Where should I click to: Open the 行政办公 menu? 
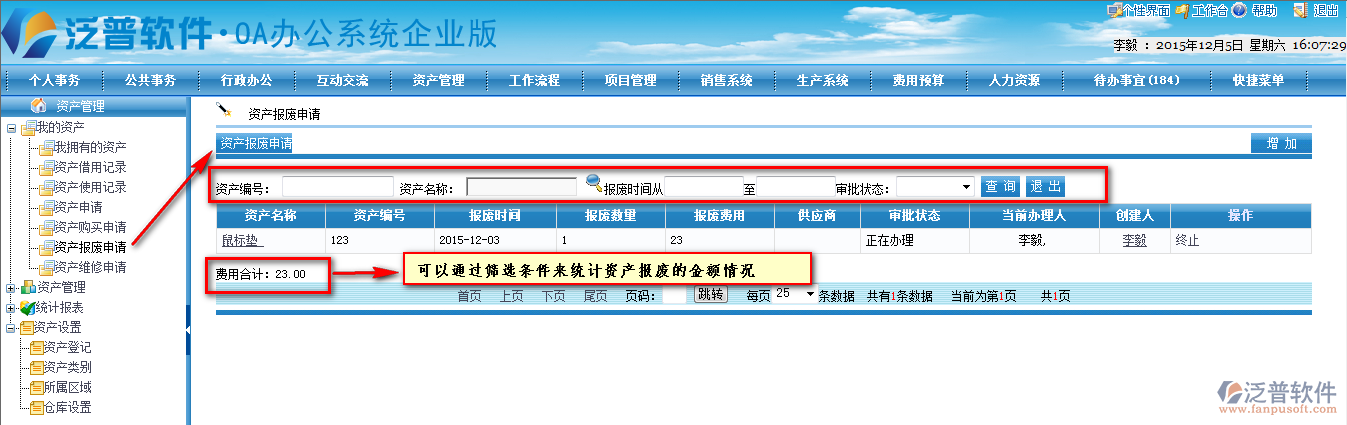[246, 81]
